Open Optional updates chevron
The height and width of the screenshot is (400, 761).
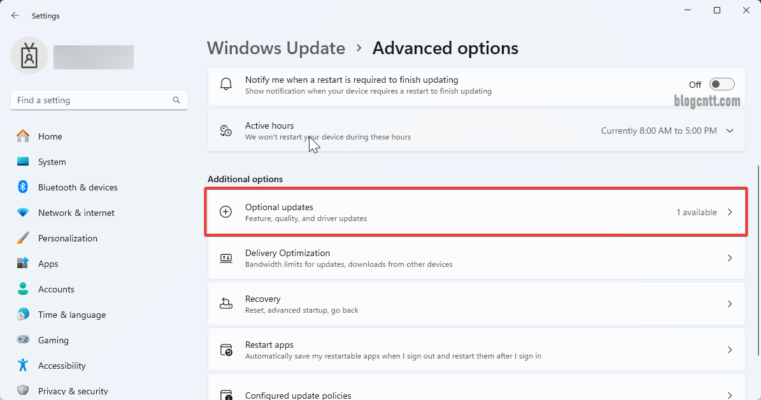click(730, 212)
